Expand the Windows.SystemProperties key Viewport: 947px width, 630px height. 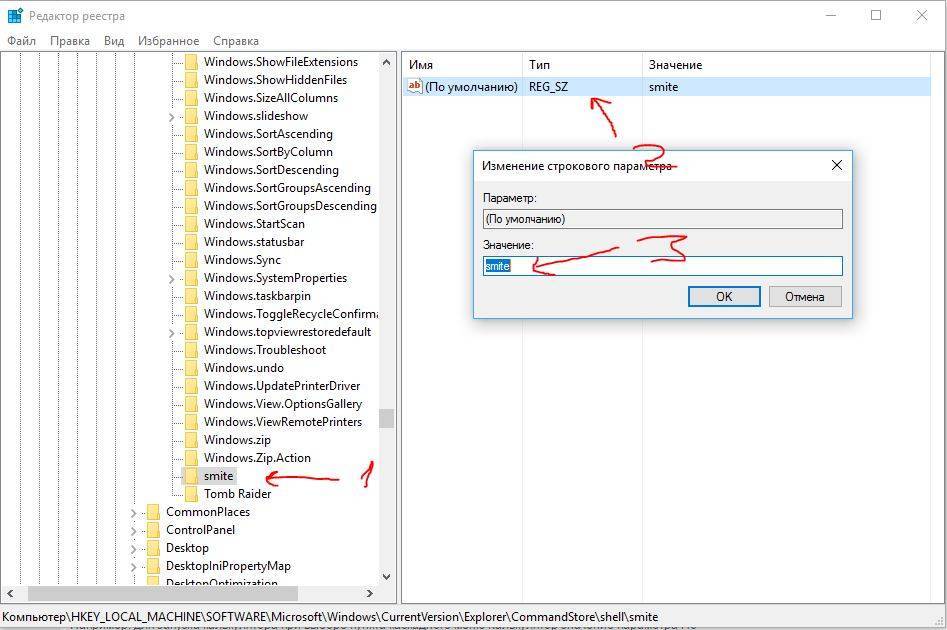(x=171, y=279)
